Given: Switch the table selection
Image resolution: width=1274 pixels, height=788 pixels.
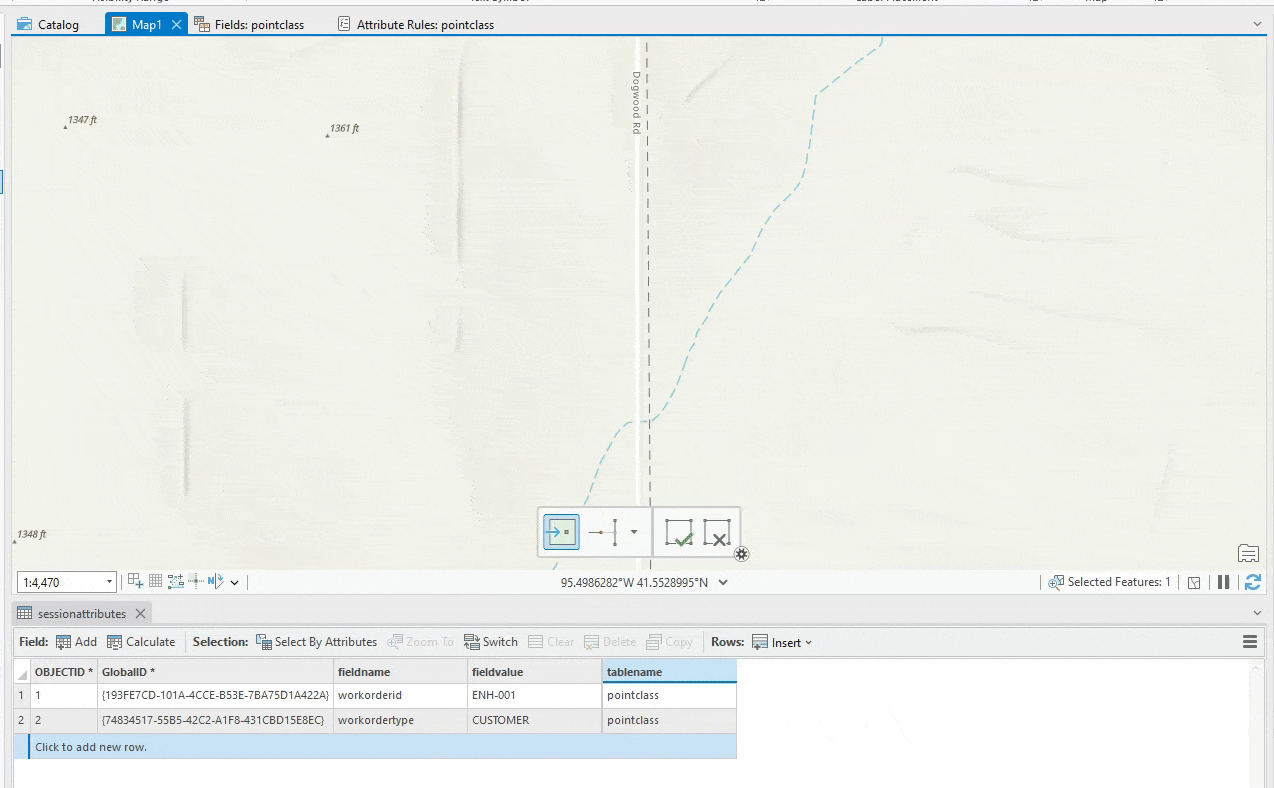Looking at the screenshot, I should pos(491,642).
